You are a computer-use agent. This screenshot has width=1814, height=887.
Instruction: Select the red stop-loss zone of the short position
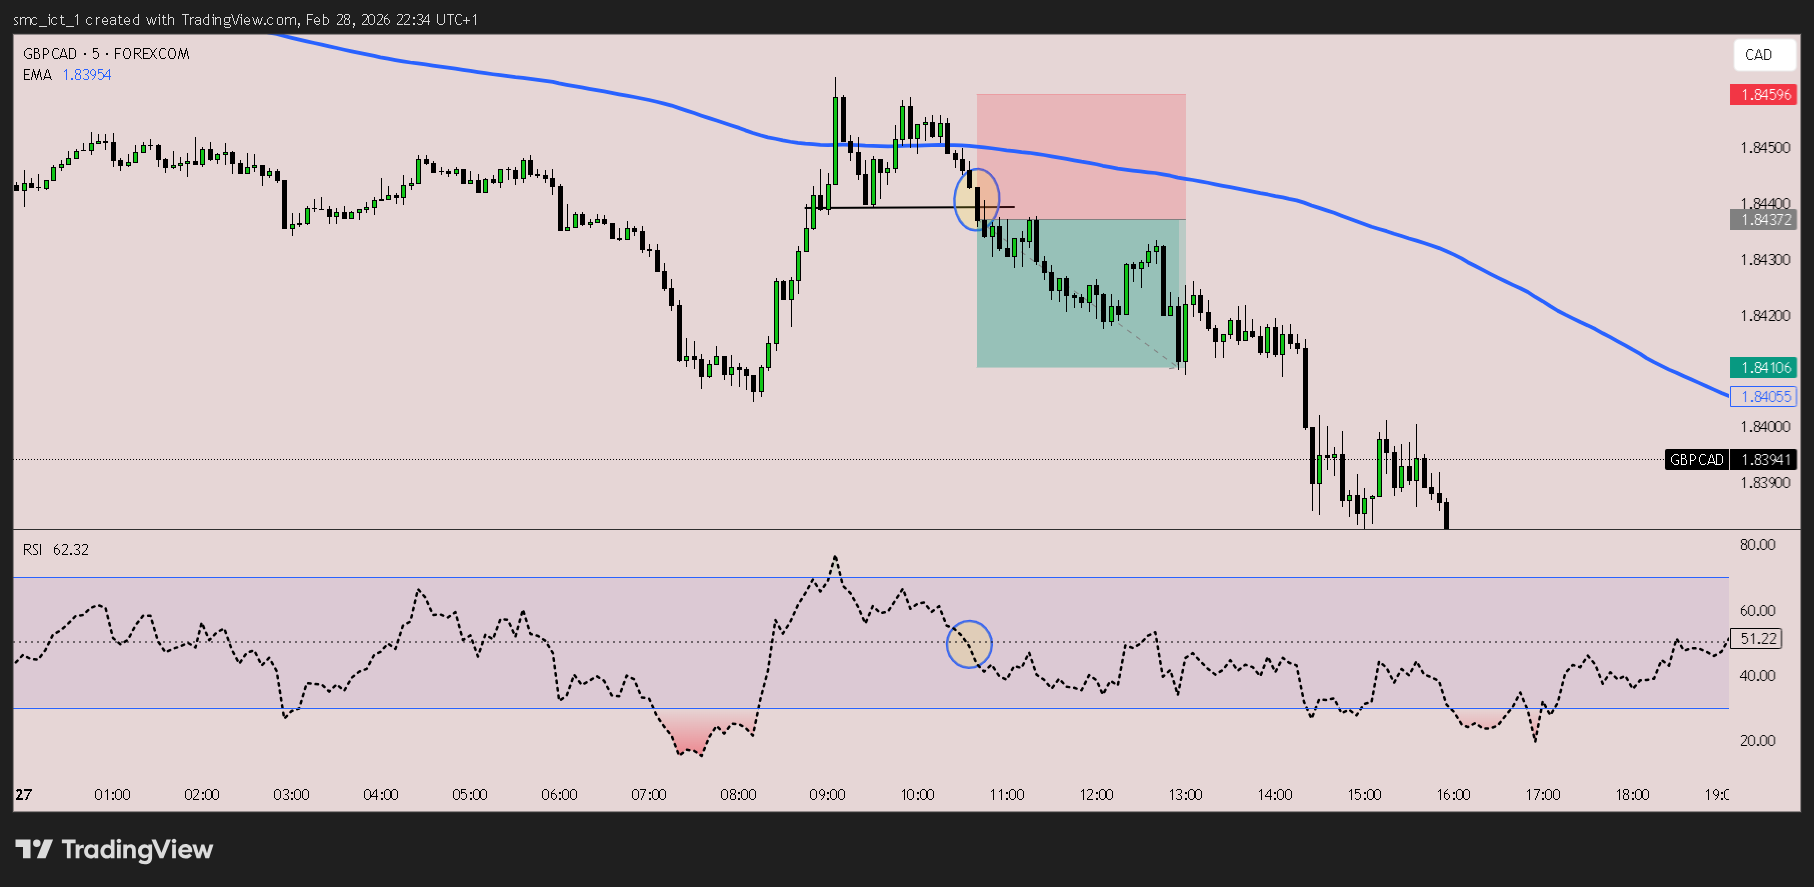pyautogui.click(x=1080, y=155)
